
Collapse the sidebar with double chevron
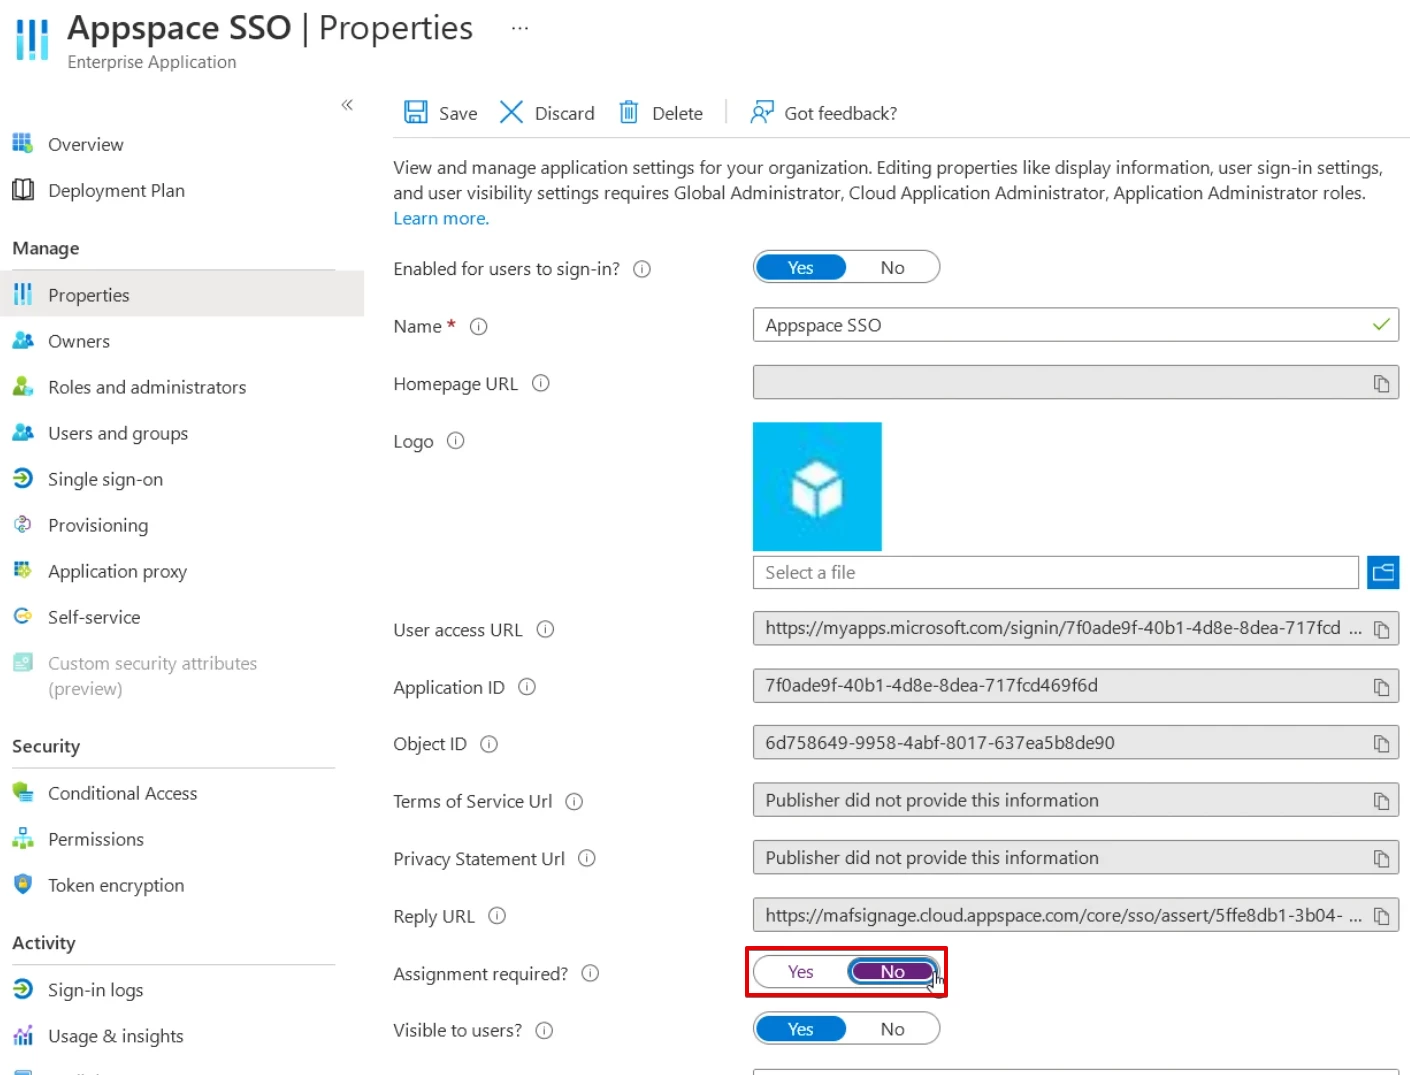(347, 105)
